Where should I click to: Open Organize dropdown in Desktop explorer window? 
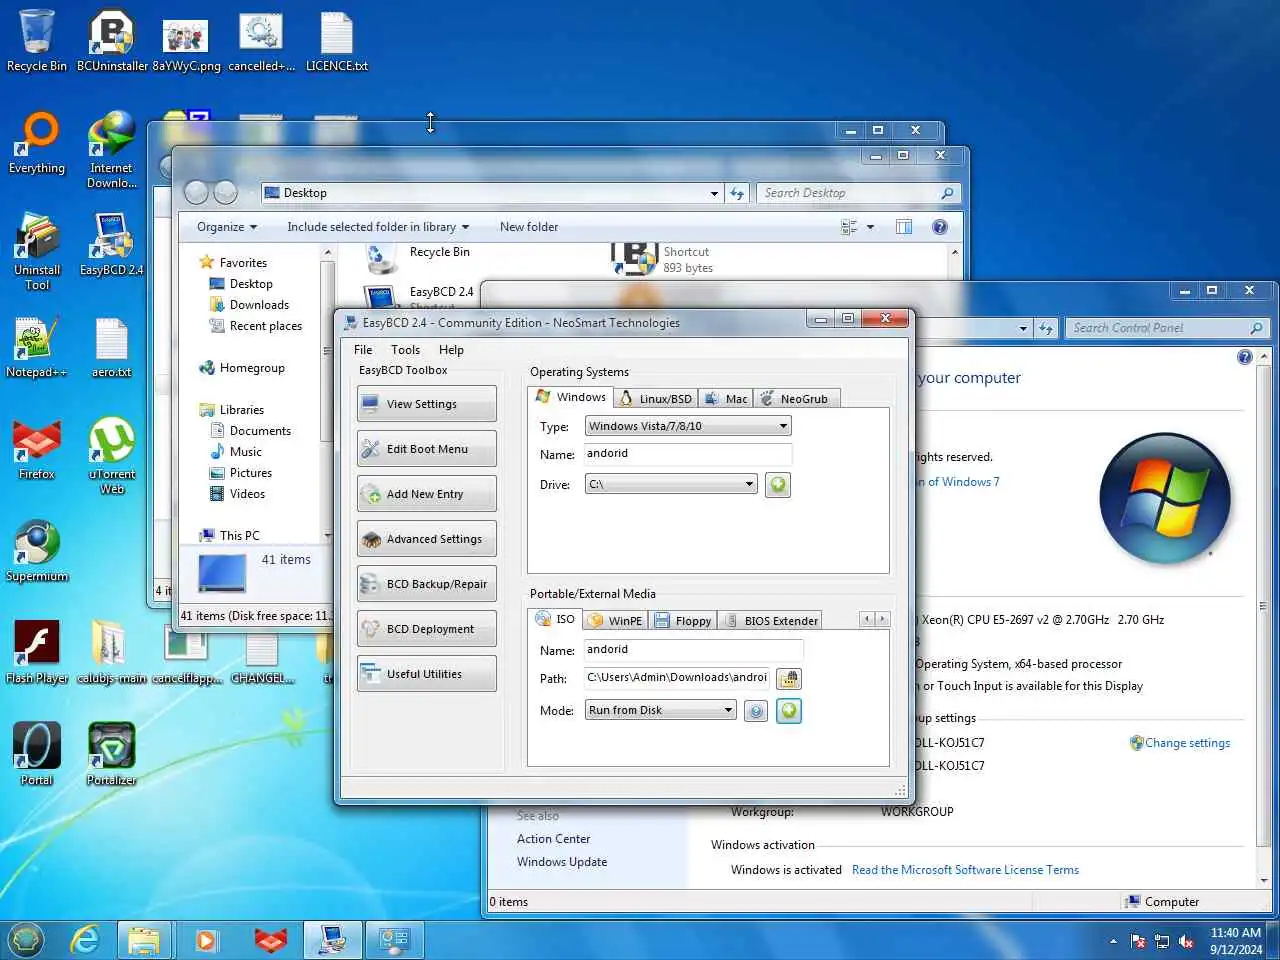click(x=227, y=227)
